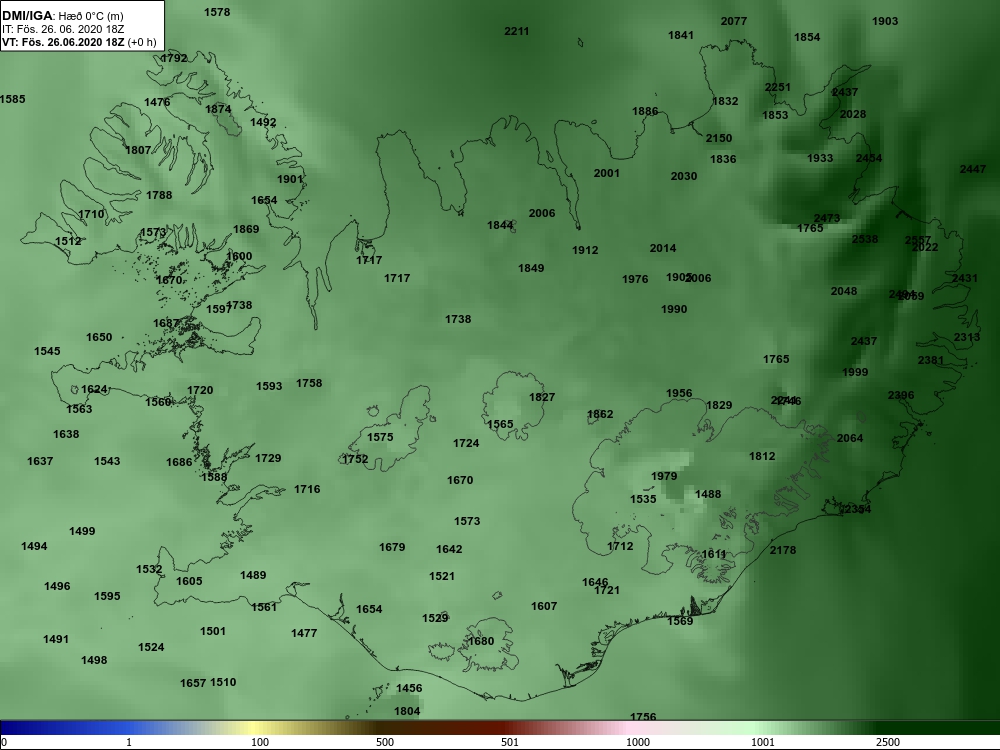This screenshot has height=750, width=1000.
Task: Click the 1956 value label
Action: click(x=679, y=393)
